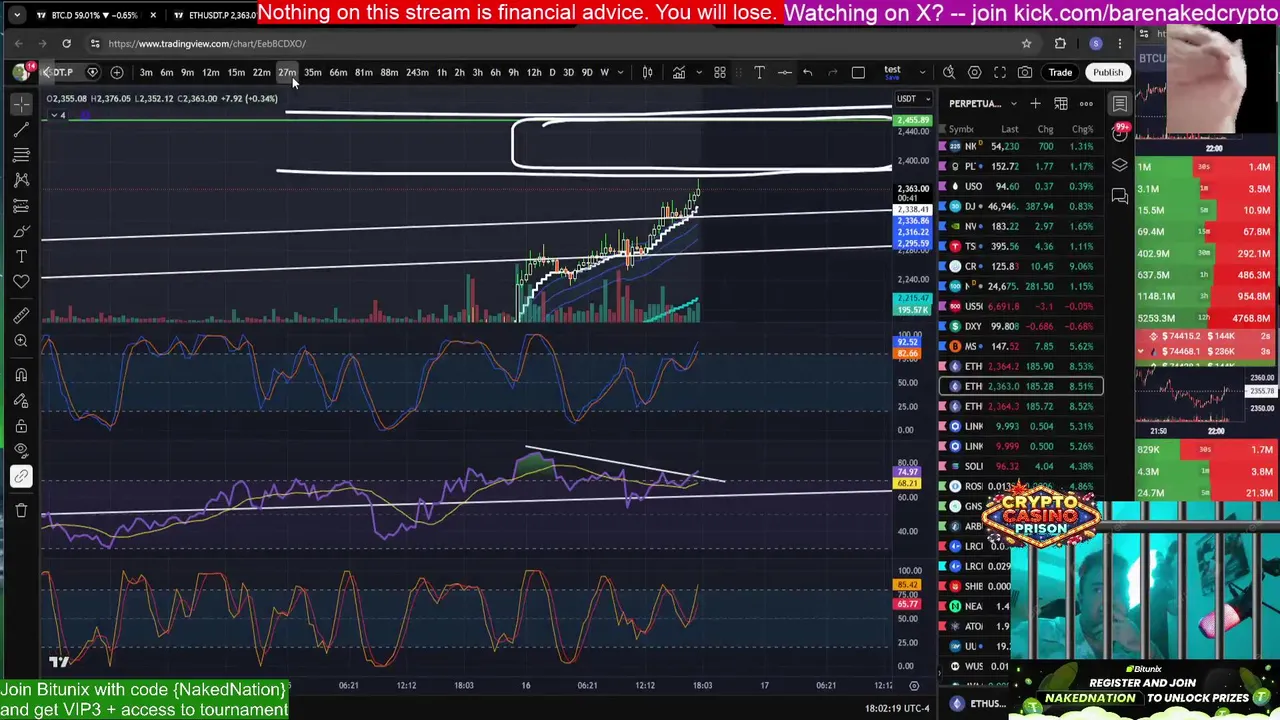Select the Text annotation tool in left sidebar

click(21, 257)
